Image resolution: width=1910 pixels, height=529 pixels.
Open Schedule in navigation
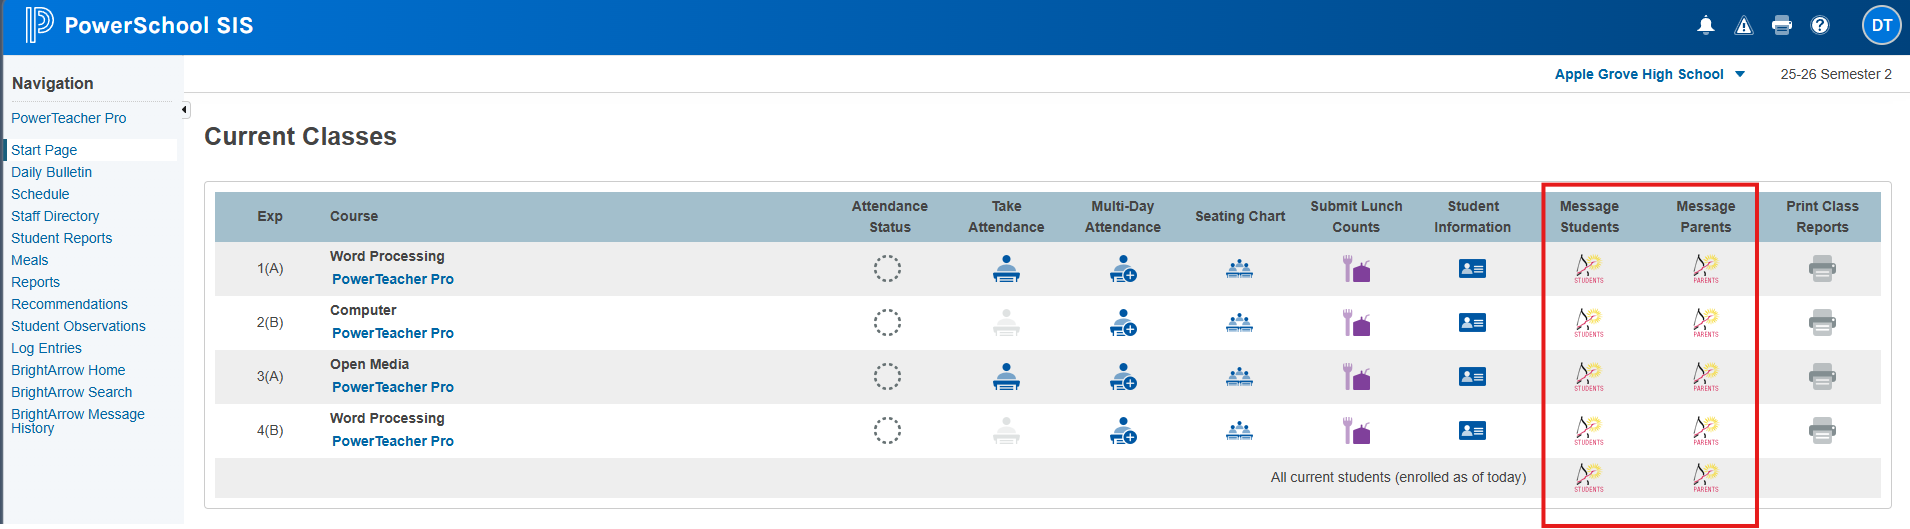(x=40, y=194)
